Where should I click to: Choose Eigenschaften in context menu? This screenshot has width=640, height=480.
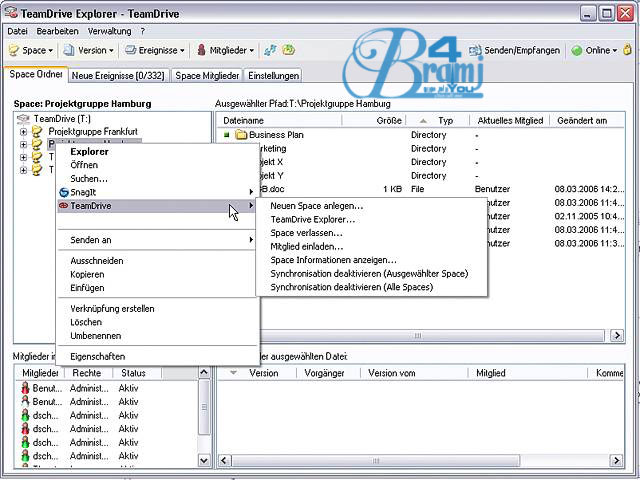click(157, 356)
